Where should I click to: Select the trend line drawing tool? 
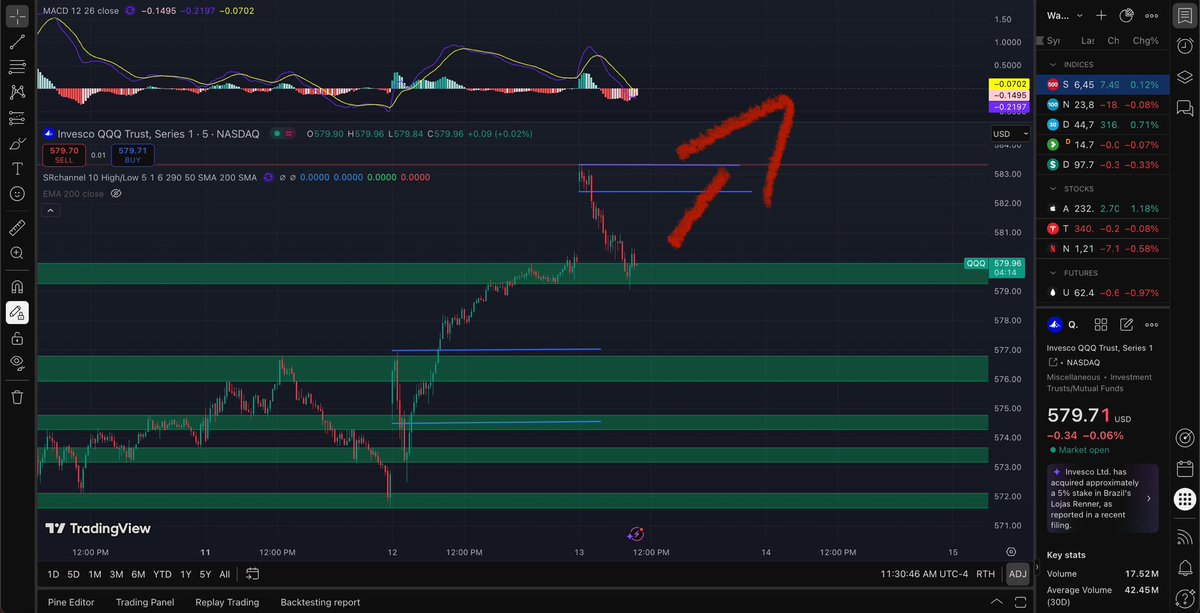[x=17, y=42]
